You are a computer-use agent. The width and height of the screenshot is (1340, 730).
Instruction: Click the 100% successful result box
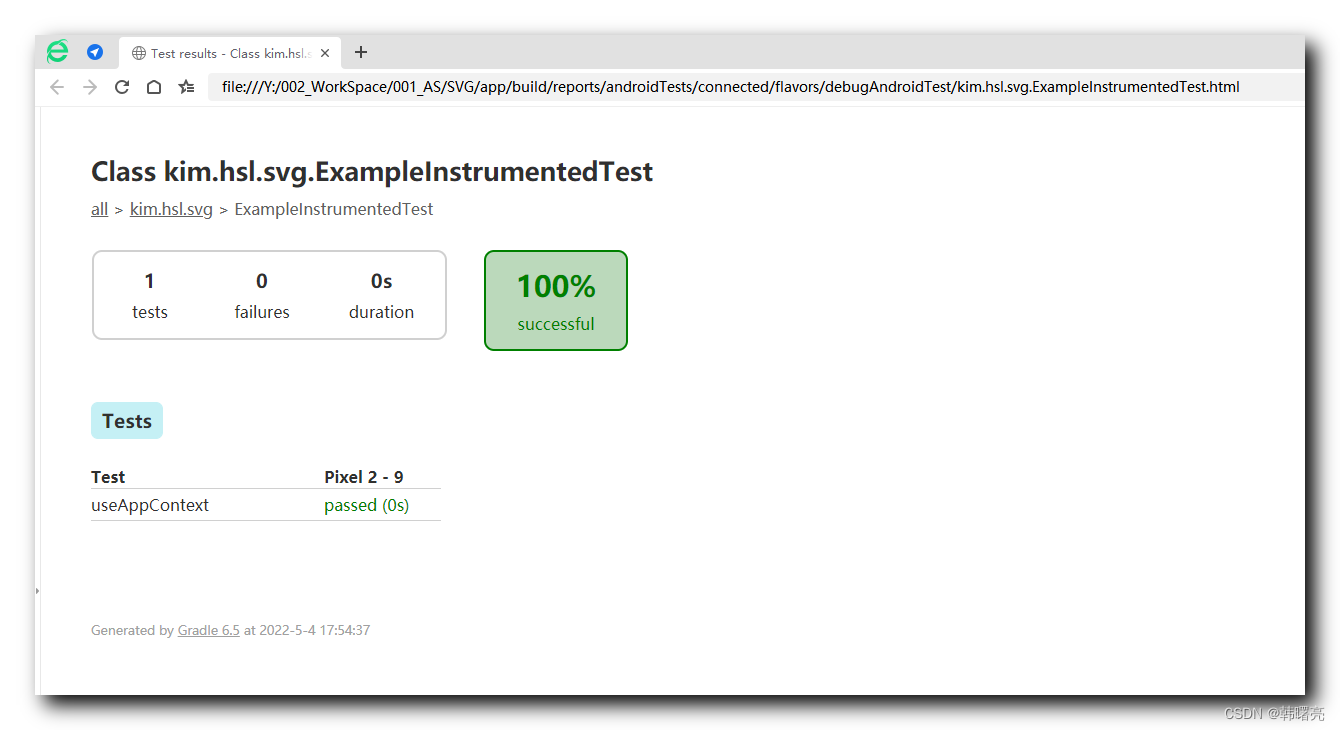556,300
